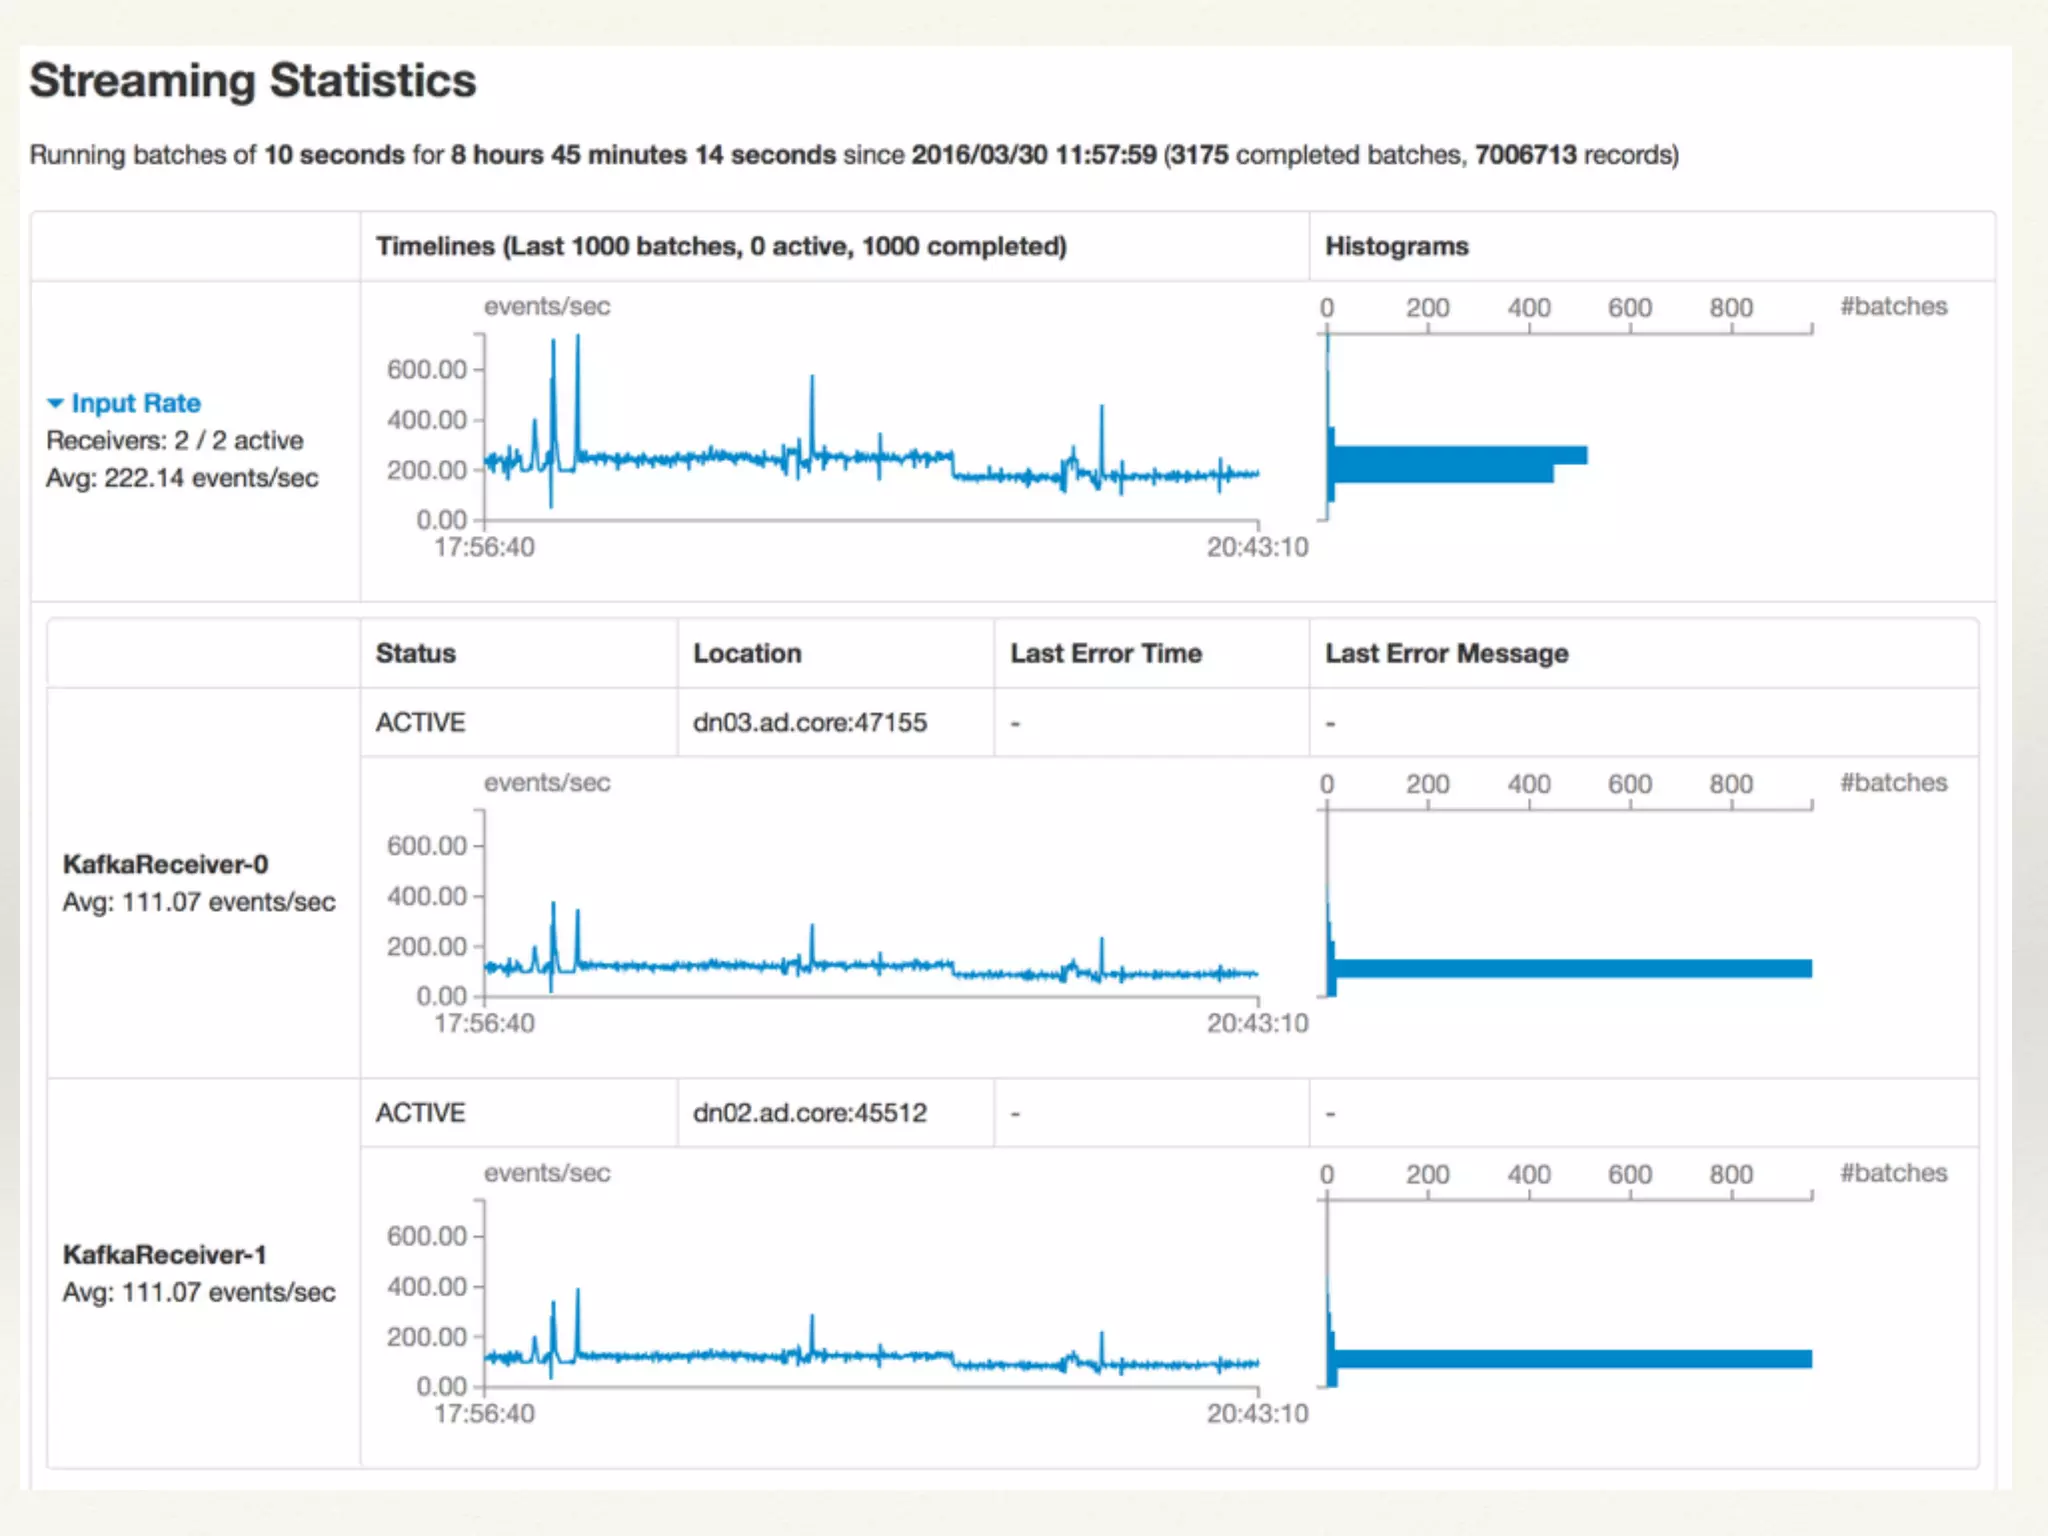Click the KafkaReceiver-1 label
Image resolution: width=2048 pixels, height=1536 pixels.
(x=165, y=1254)
